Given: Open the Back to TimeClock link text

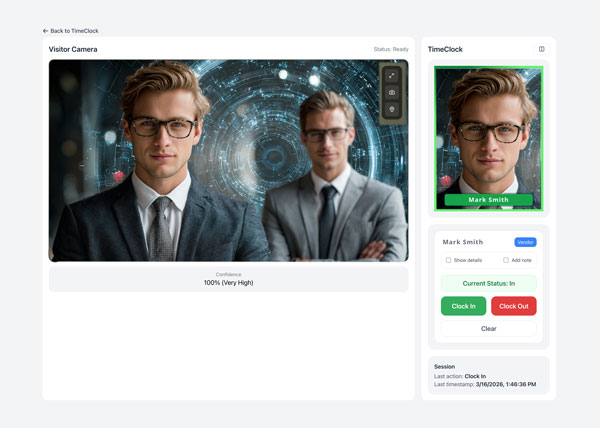Looking at the screenshot, I should [x=74, y=31].
